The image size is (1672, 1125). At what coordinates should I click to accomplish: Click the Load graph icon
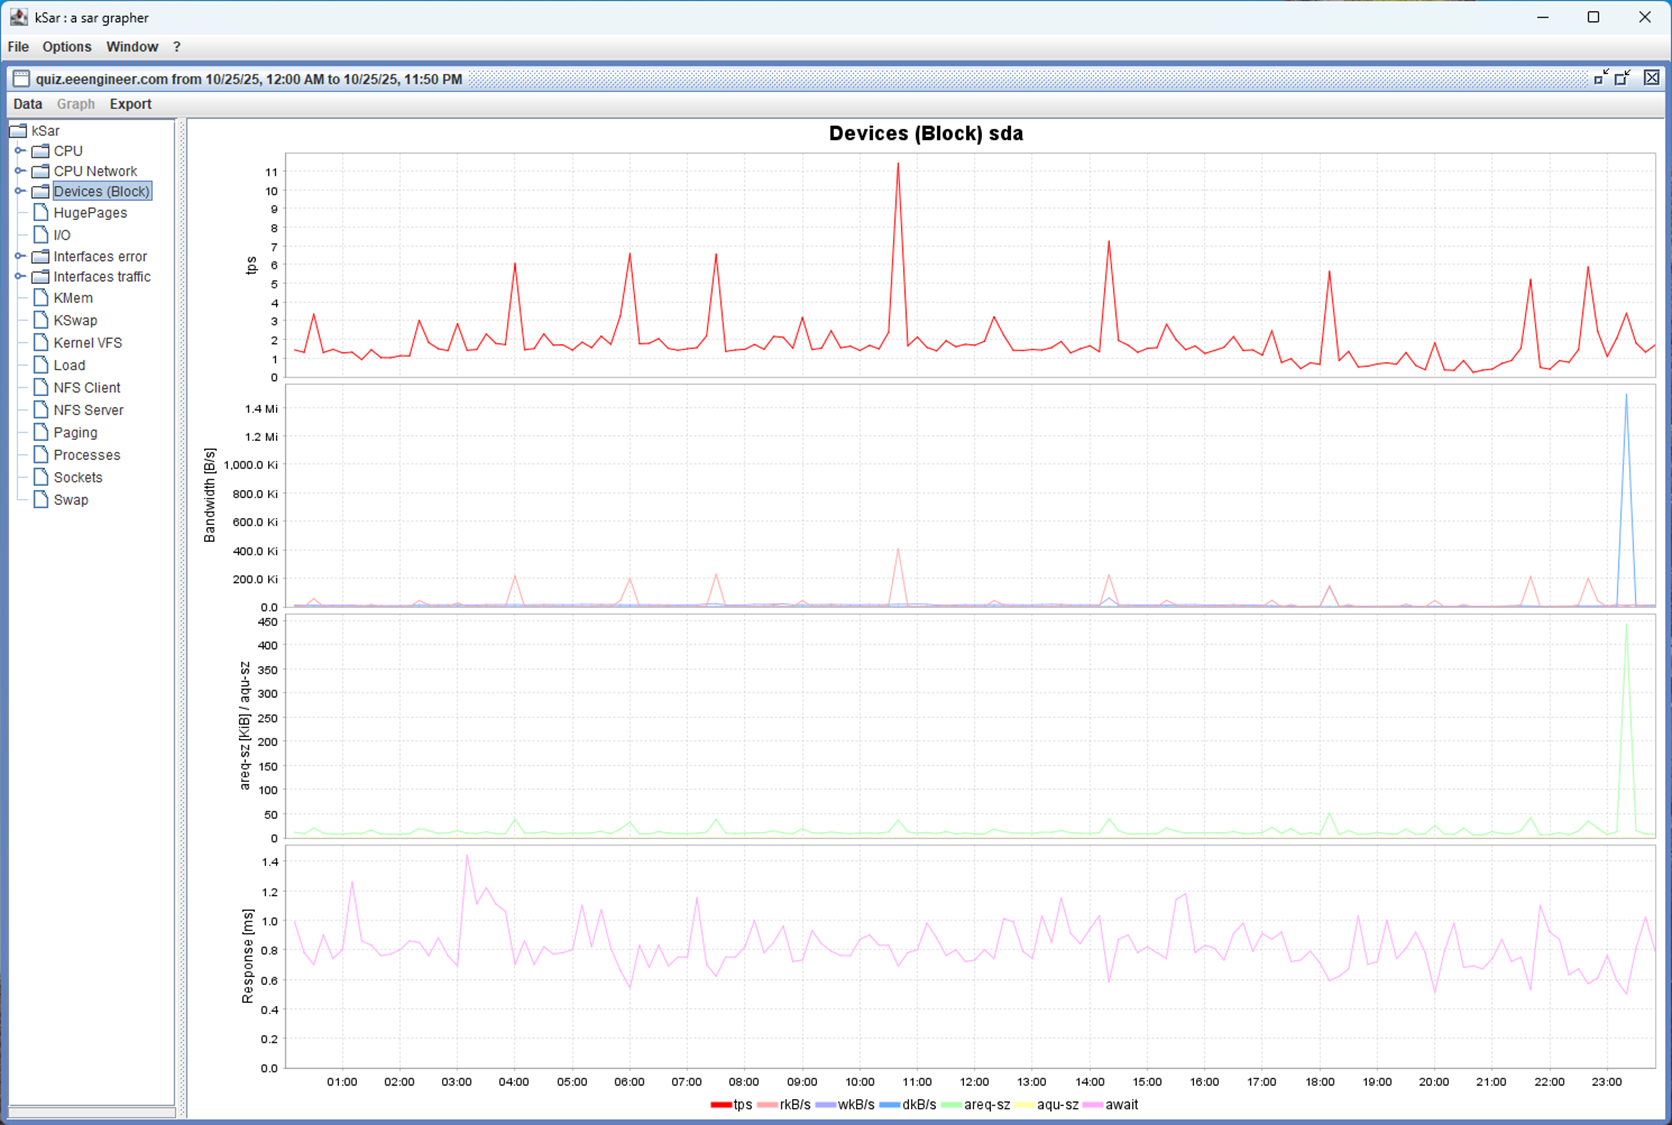(x=41, y=365)
